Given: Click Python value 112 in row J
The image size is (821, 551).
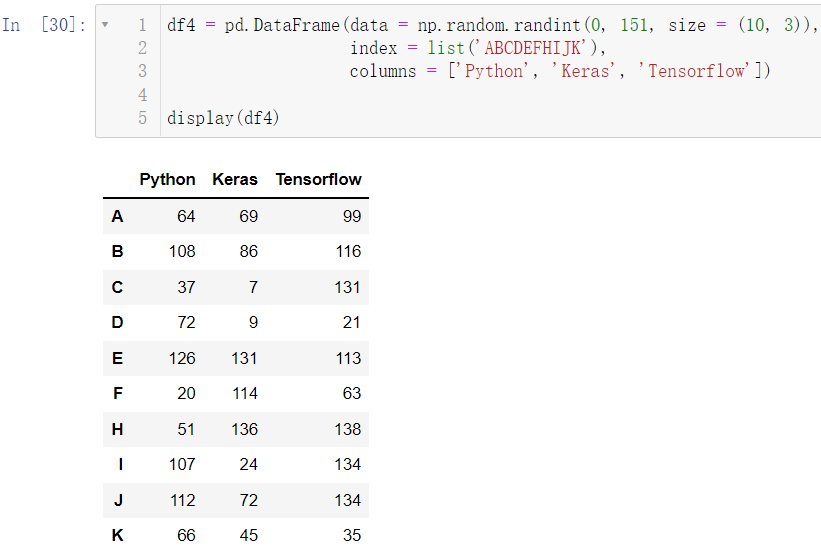Looking at the screenshot, I should point(183,500).
